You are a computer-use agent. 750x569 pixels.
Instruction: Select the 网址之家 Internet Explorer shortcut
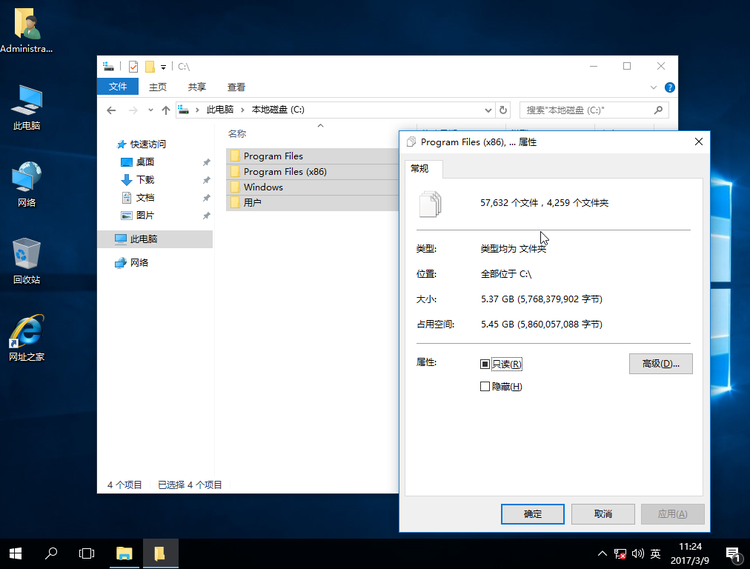tap(26, 338)
